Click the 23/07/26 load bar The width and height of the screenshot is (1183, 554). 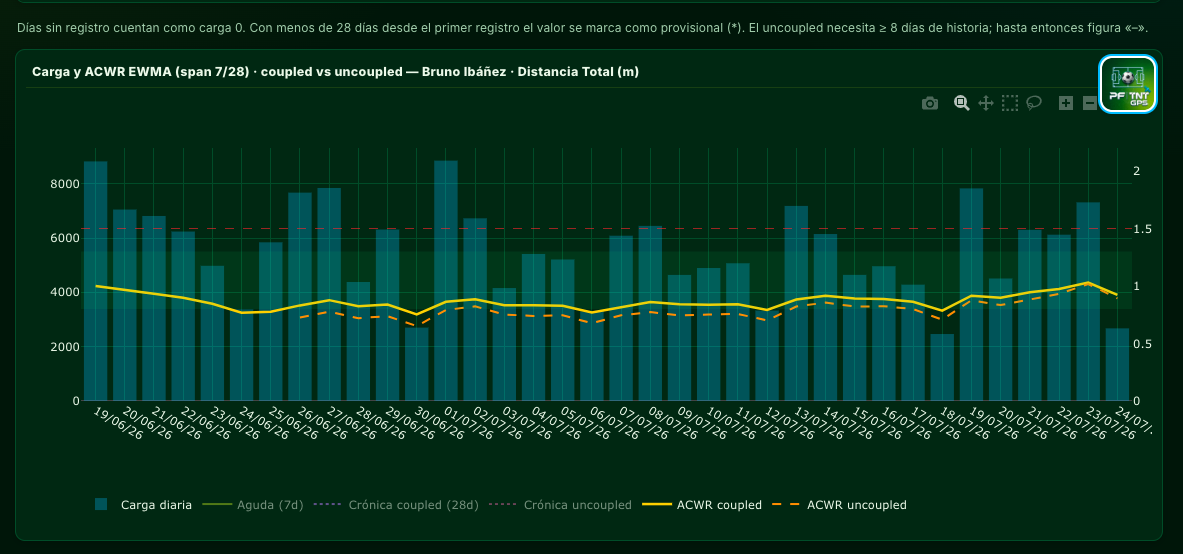(x=1088, y=302)
